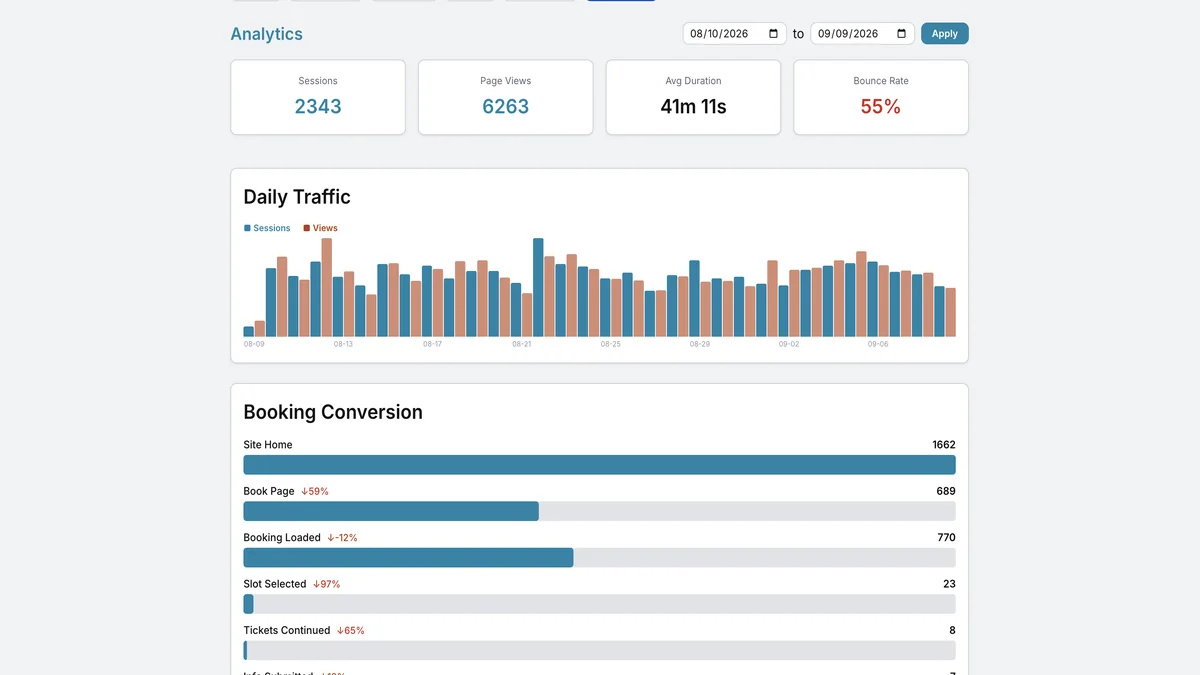Click the Apply button
1200x675 pixels.
pyautogui.click(x=944, y=34)
